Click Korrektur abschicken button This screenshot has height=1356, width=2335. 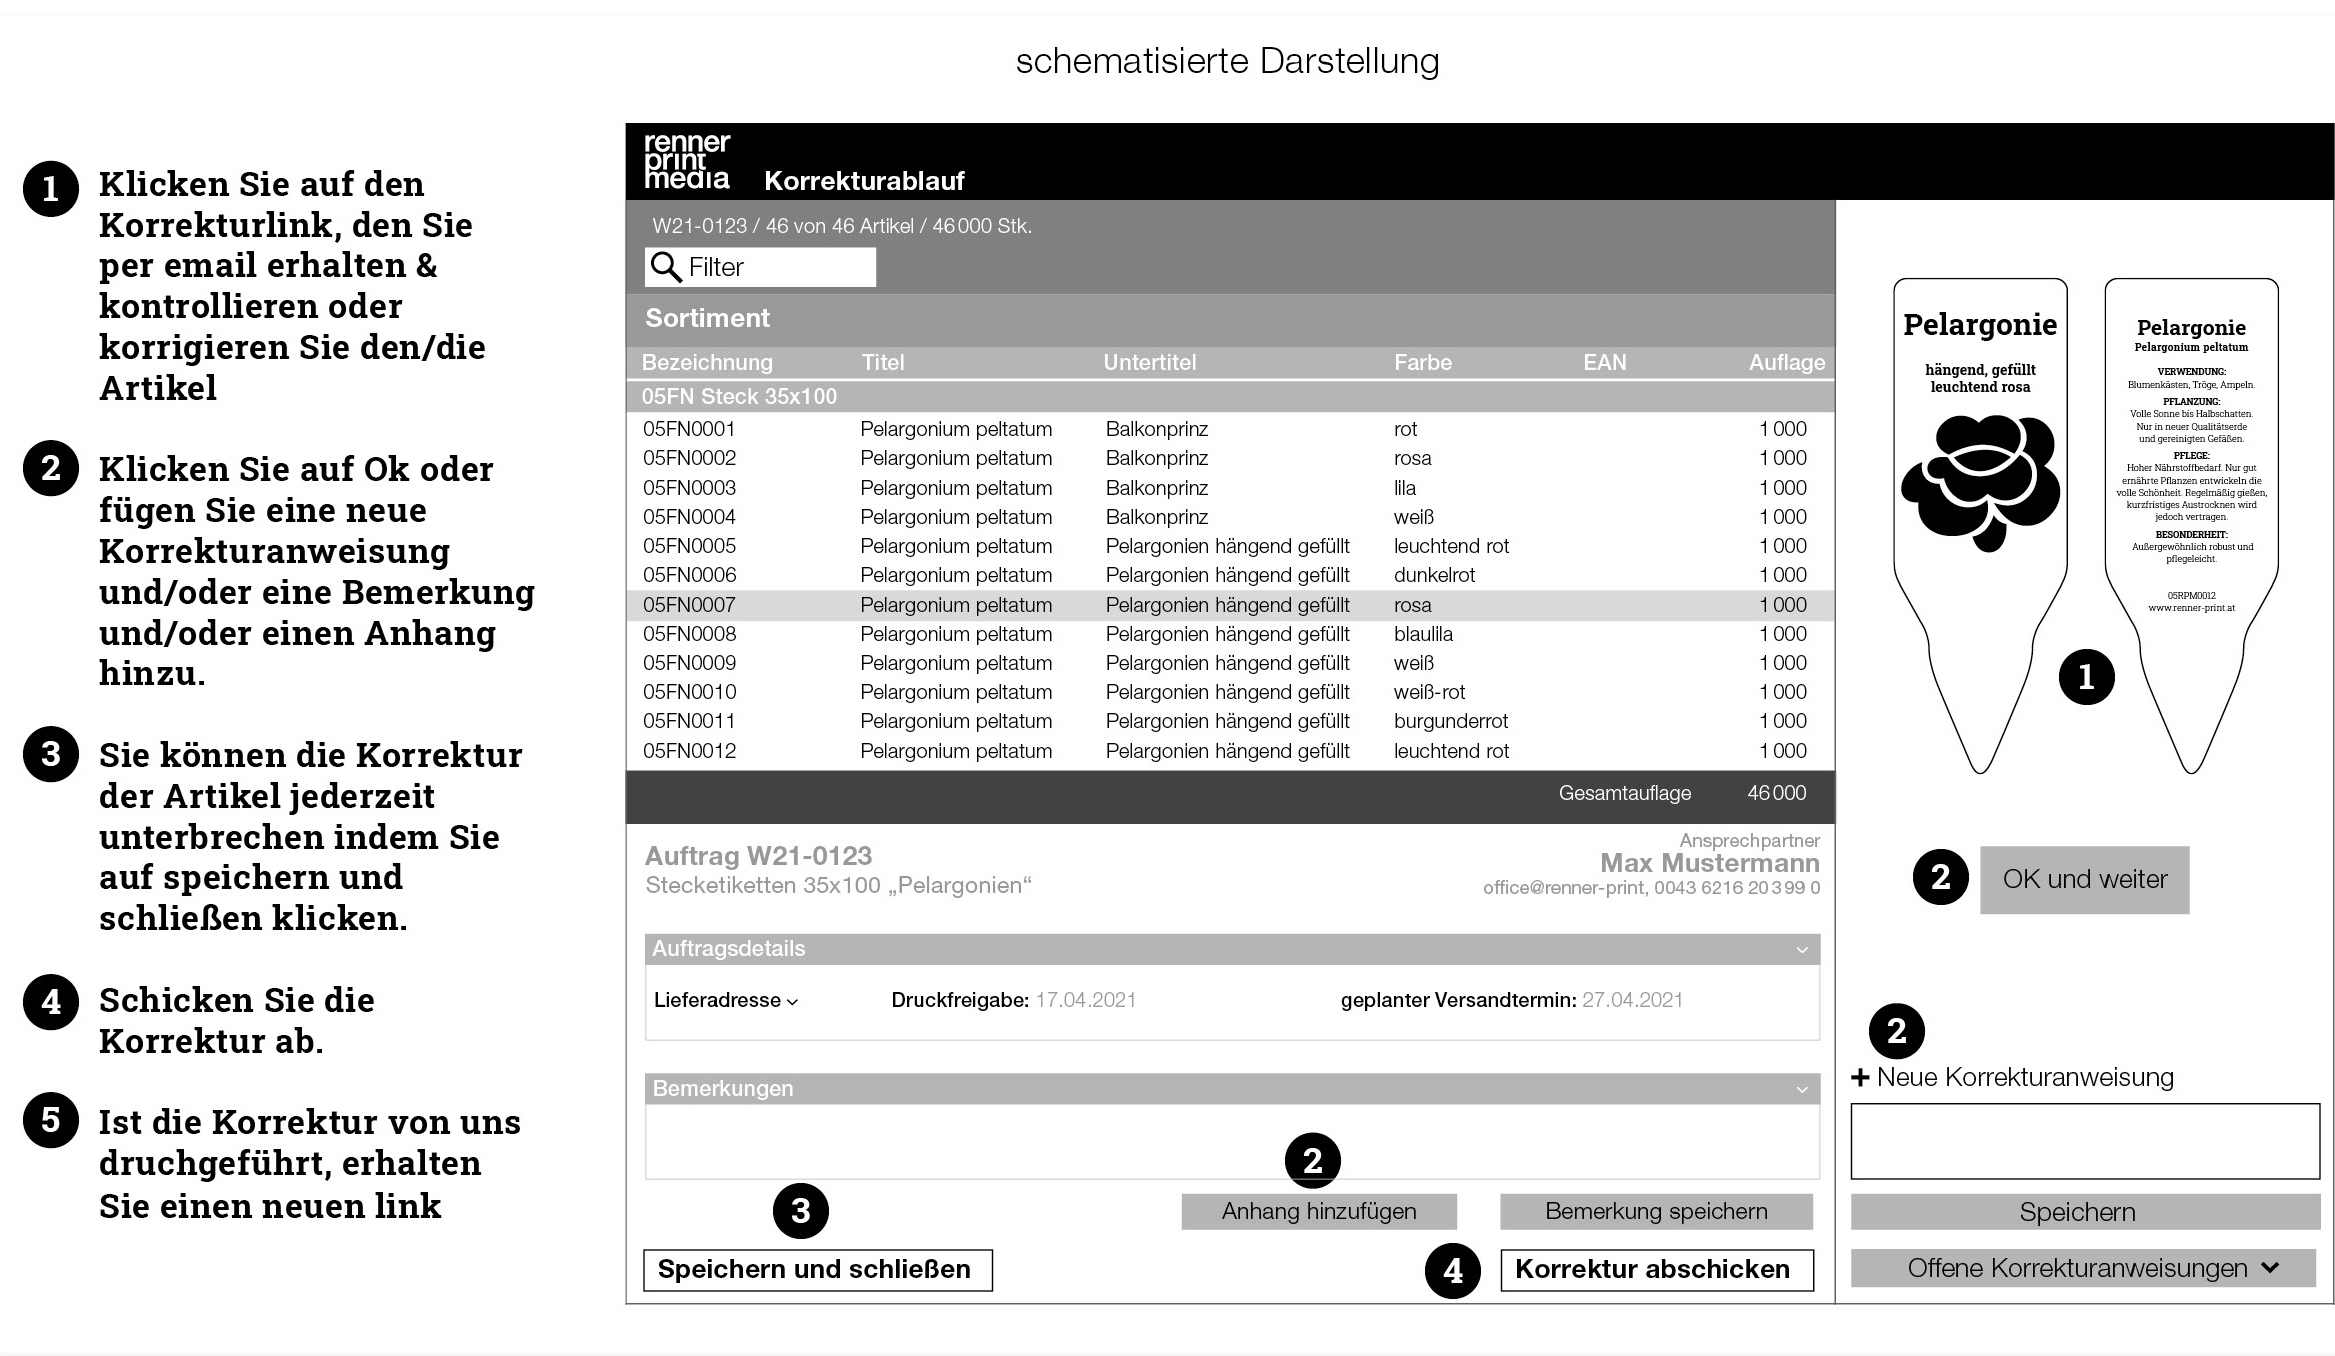point(1657,1270)
